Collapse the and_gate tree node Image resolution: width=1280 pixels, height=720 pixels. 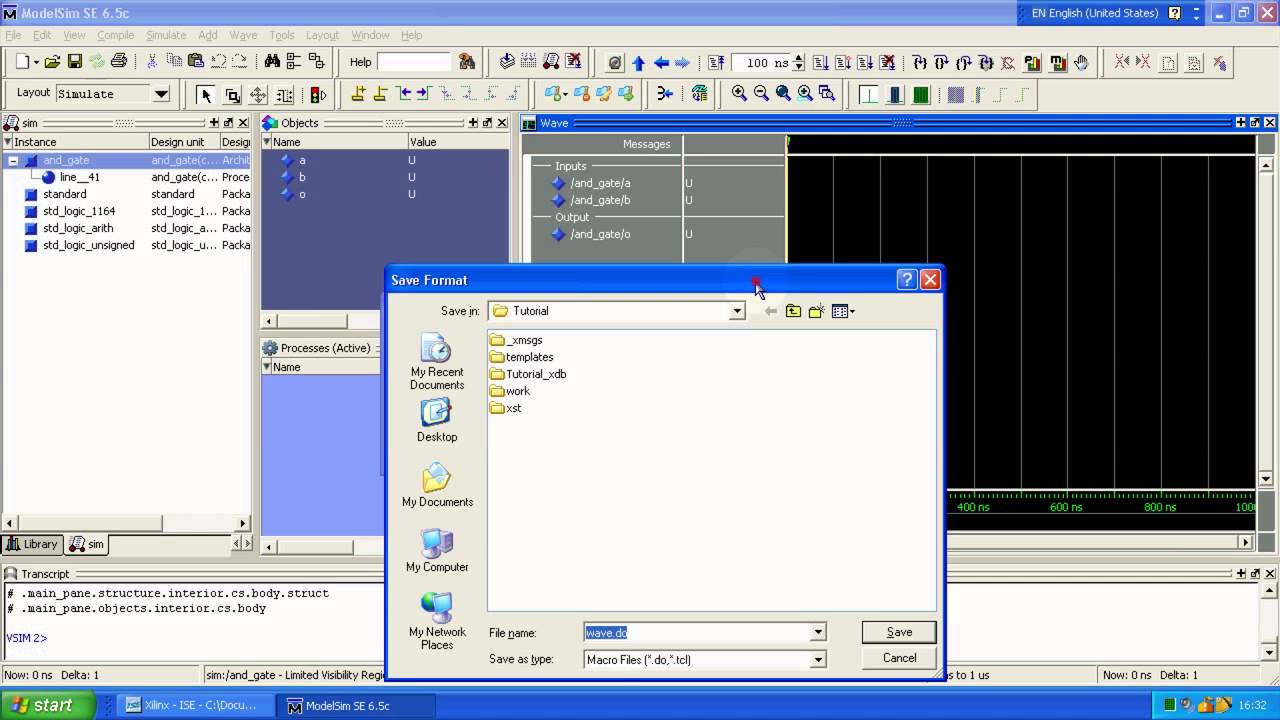point(13,160)
